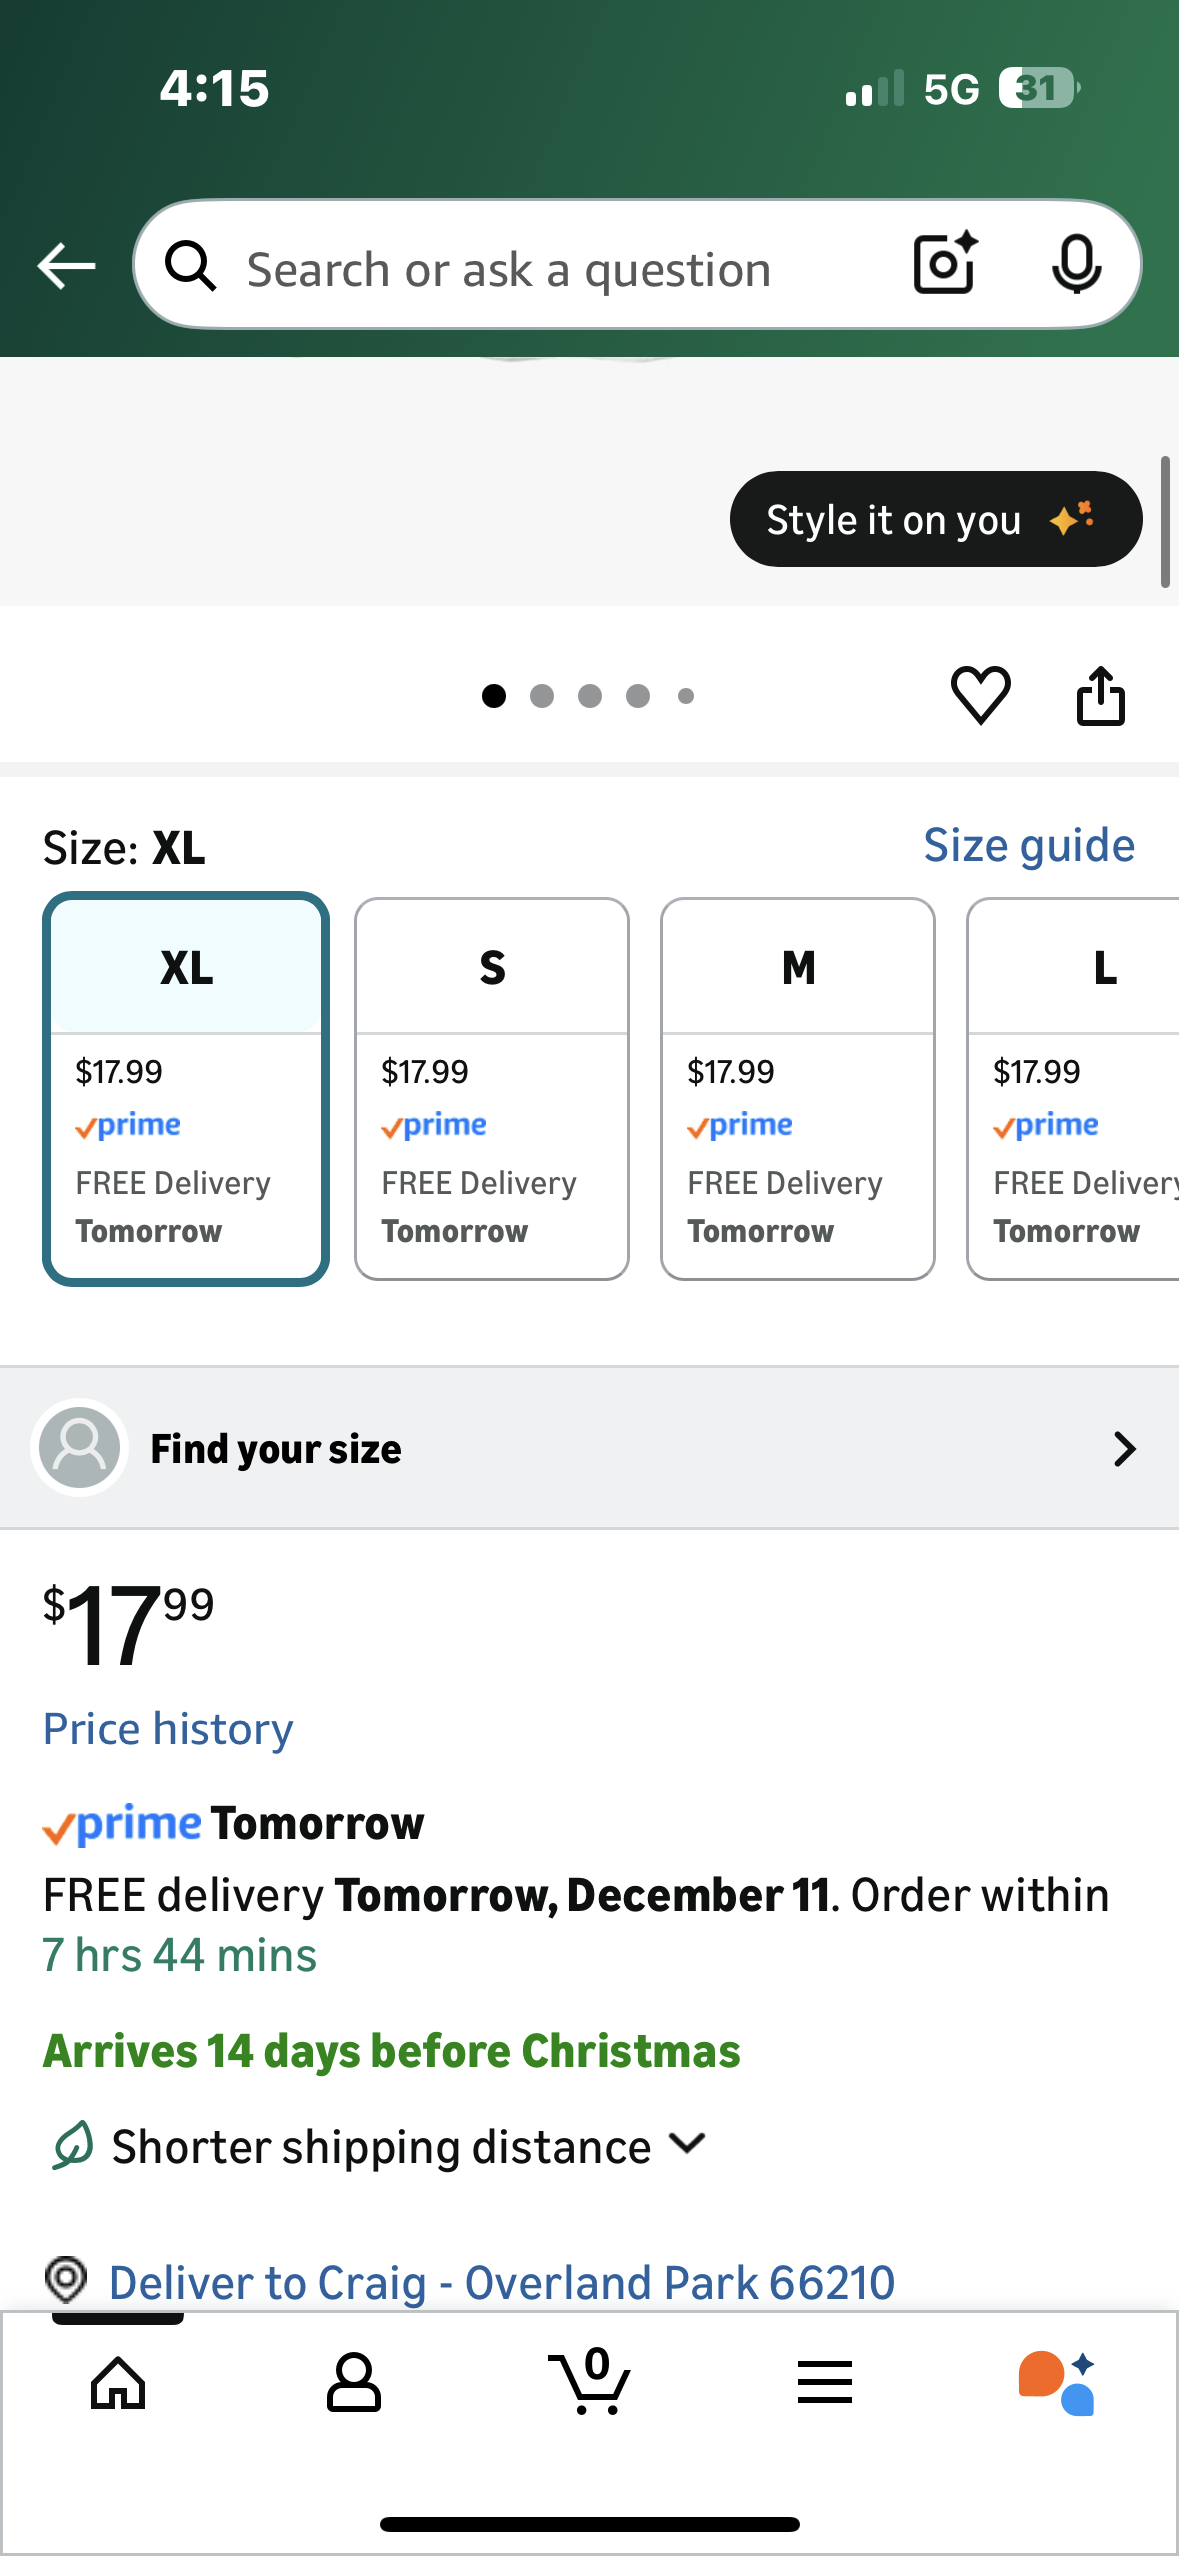Tap the share icon

click(x=1100, y=695)
